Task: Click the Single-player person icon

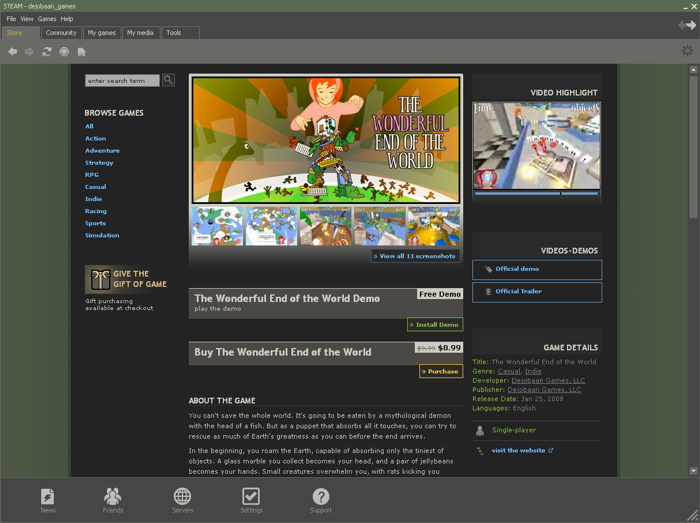Action: (x=480, y=430)
